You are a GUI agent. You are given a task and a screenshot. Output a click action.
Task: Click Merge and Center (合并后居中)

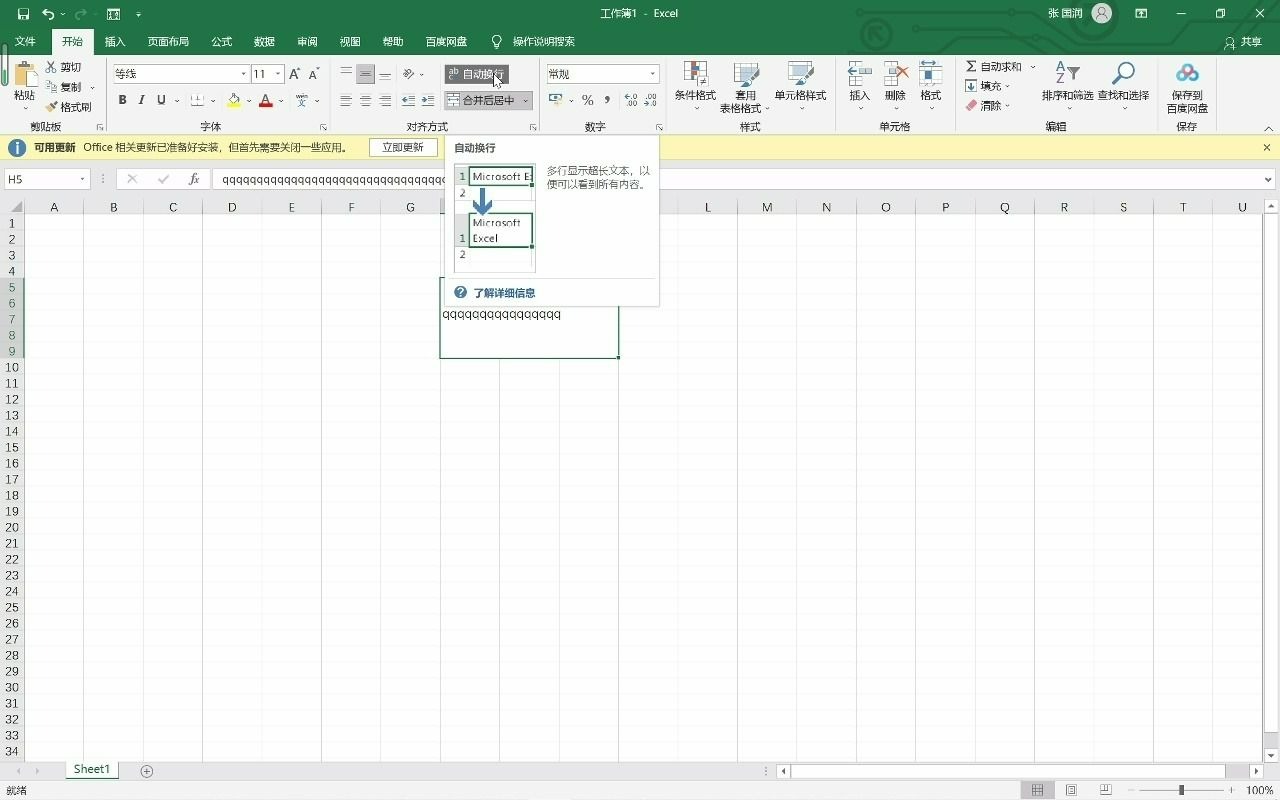(481, 100)
